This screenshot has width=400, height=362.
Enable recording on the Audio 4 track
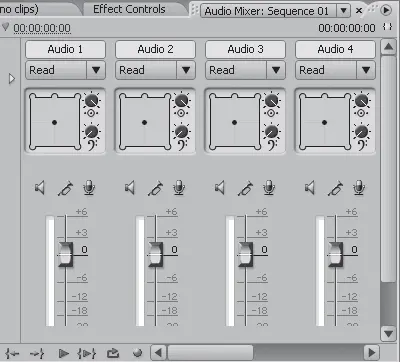tap(359, 188)
